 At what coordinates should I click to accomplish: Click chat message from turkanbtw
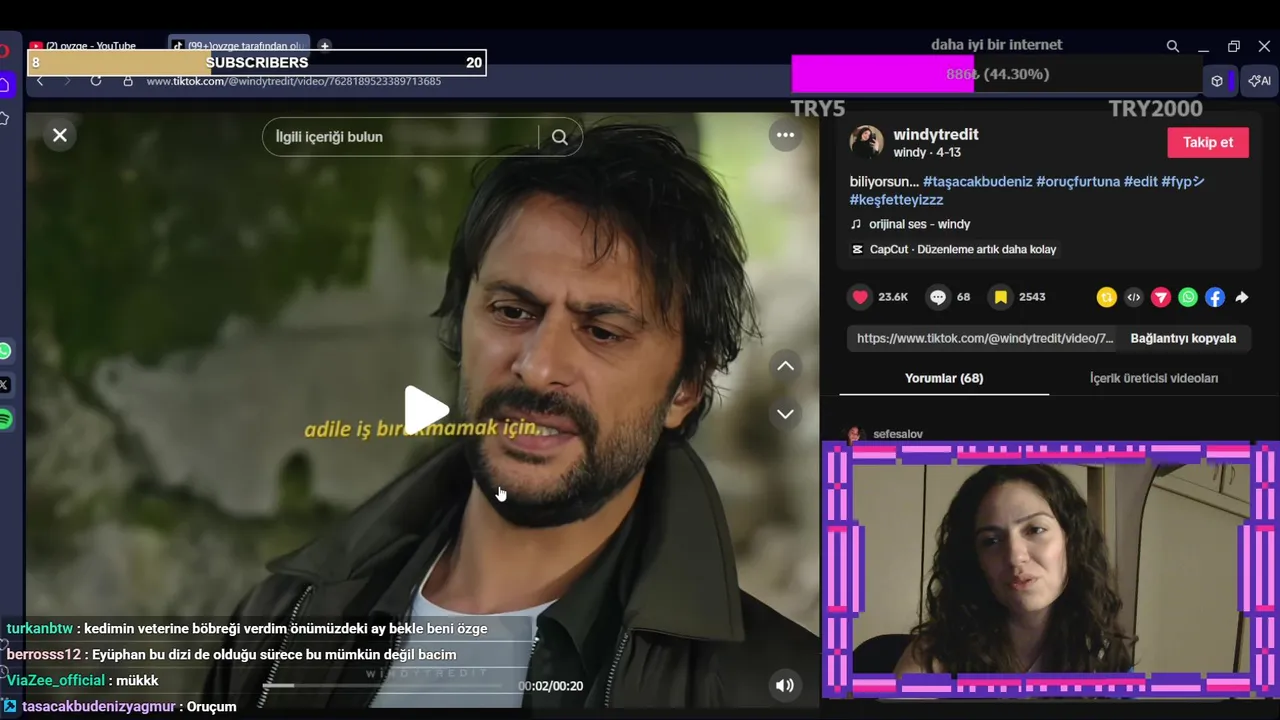[x=246, y=628]
